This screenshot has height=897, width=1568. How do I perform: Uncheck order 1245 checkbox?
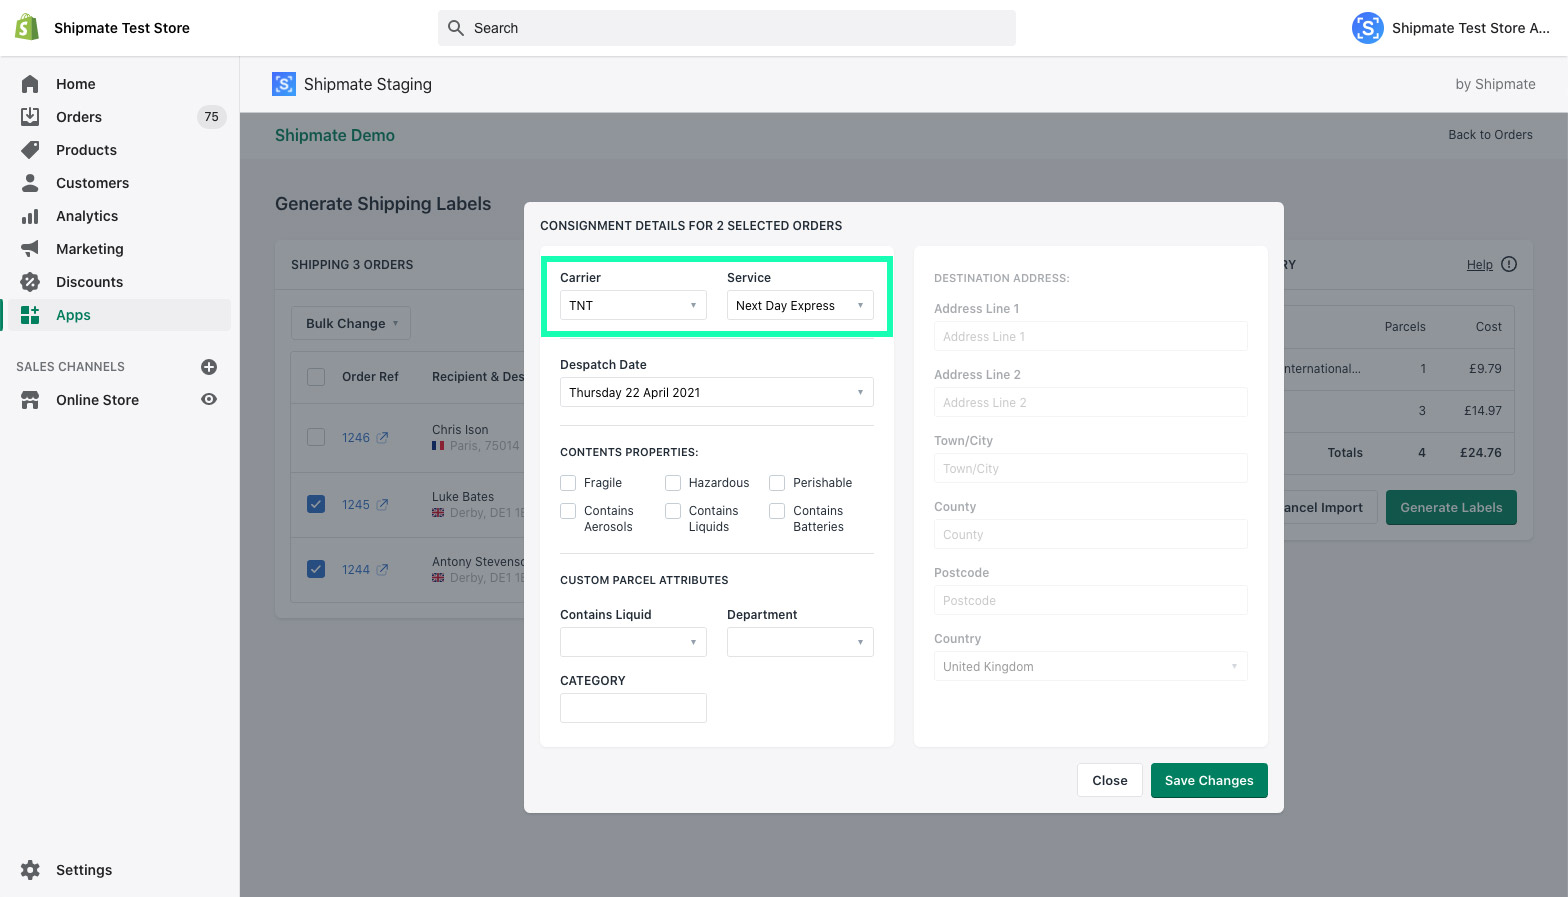point(316,504)
